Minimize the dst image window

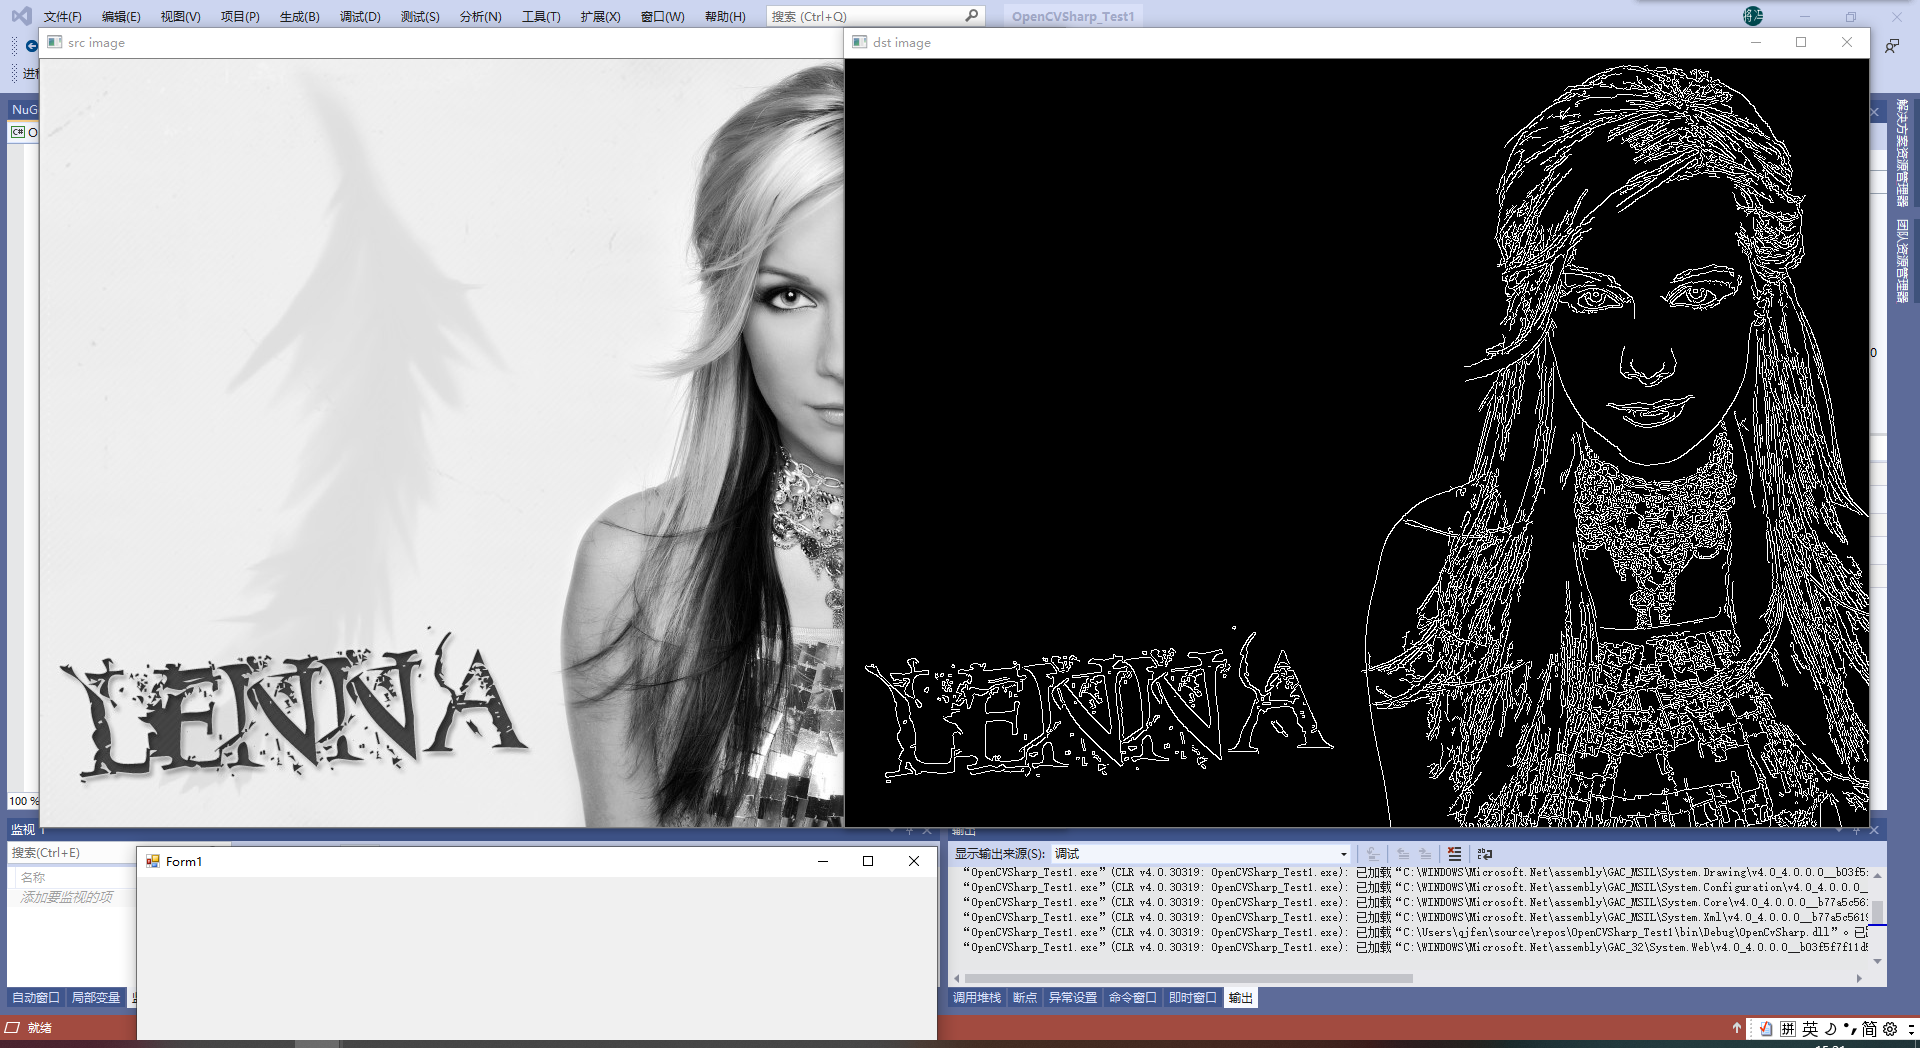tap(1756, 42)
